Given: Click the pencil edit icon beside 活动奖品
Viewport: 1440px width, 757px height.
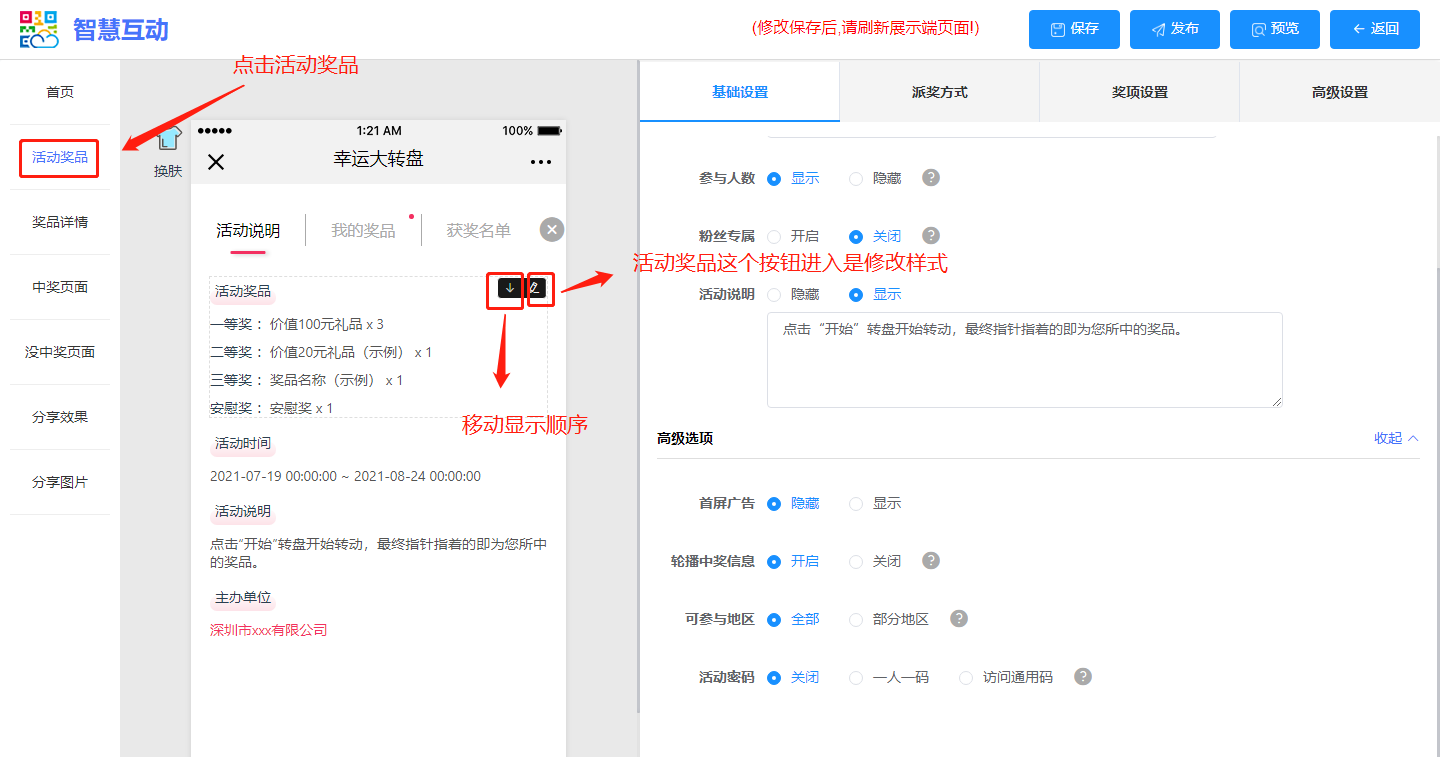Looking at the screenshot, I should coord(536,288).
